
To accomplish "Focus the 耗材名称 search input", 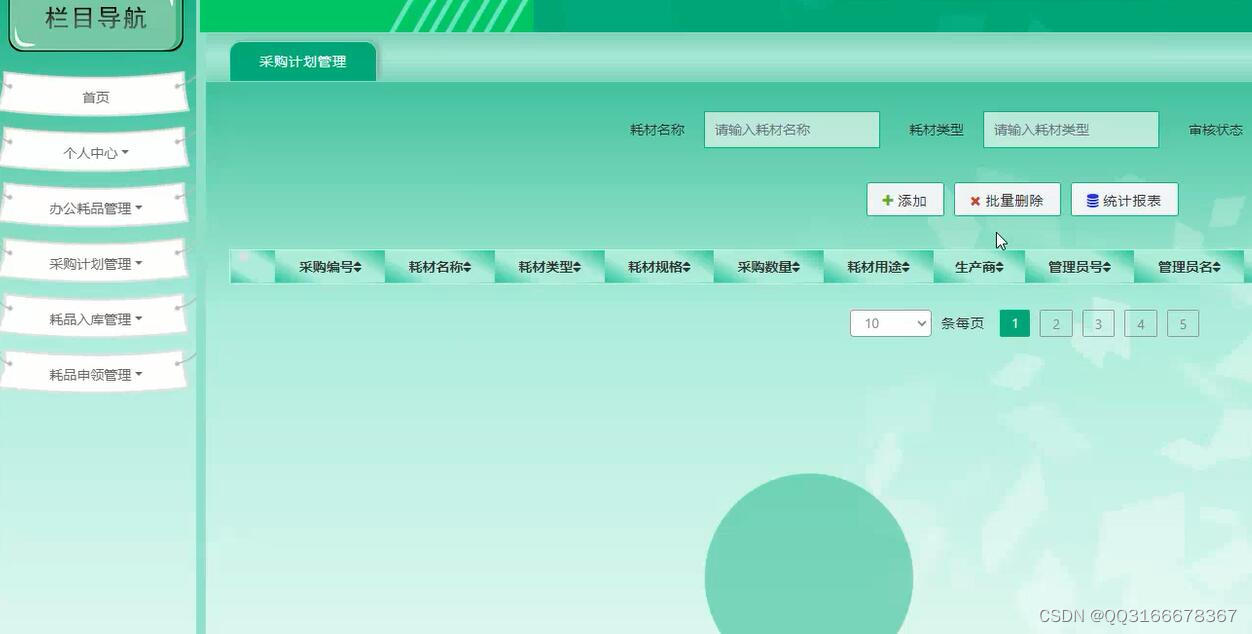I will coord(792,129).
